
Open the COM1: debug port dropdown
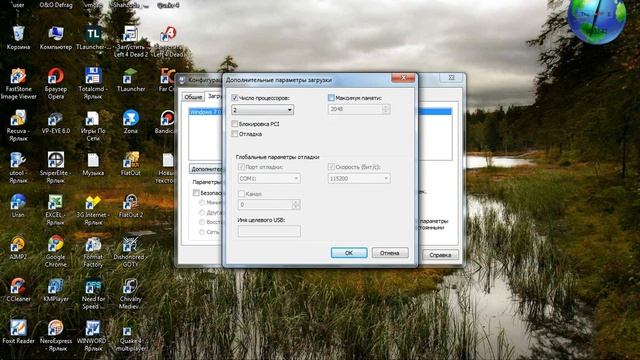269,178
